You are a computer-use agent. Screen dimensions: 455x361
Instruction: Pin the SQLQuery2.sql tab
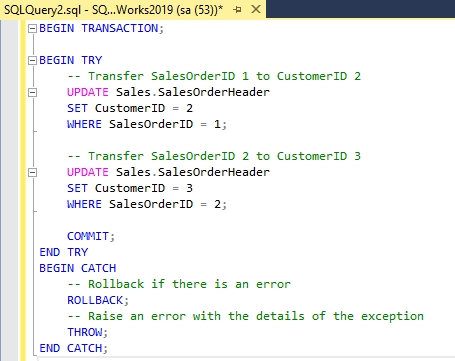click(x=237, y=10)
